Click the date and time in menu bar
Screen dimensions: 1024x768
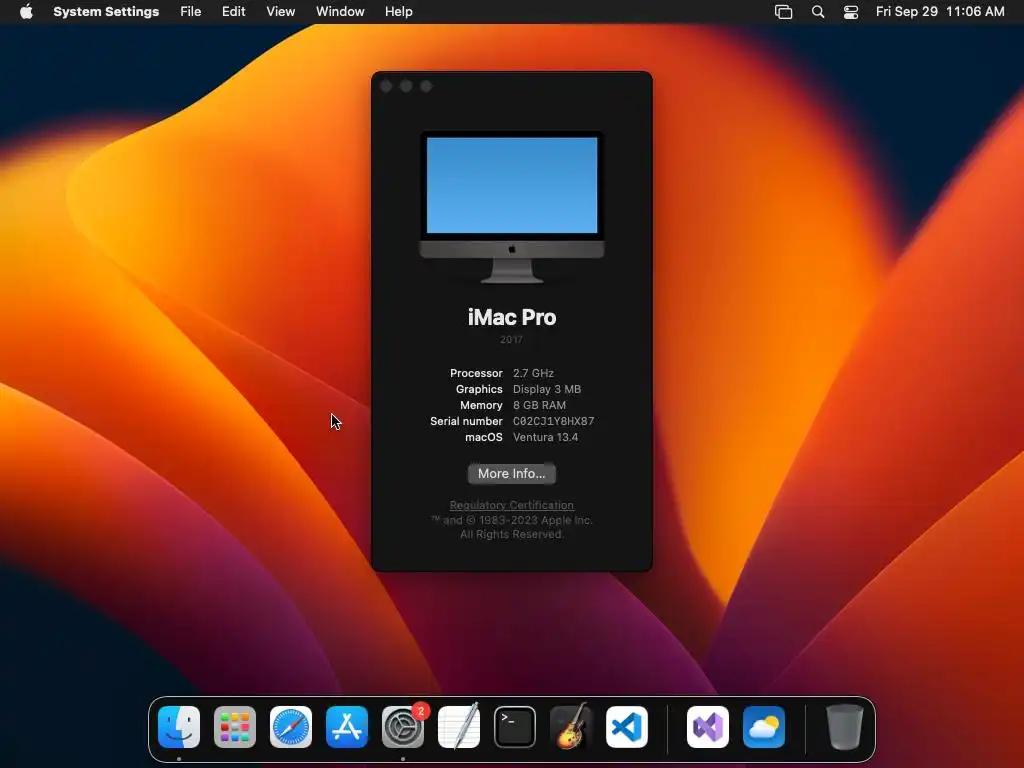tap(940, 12)
